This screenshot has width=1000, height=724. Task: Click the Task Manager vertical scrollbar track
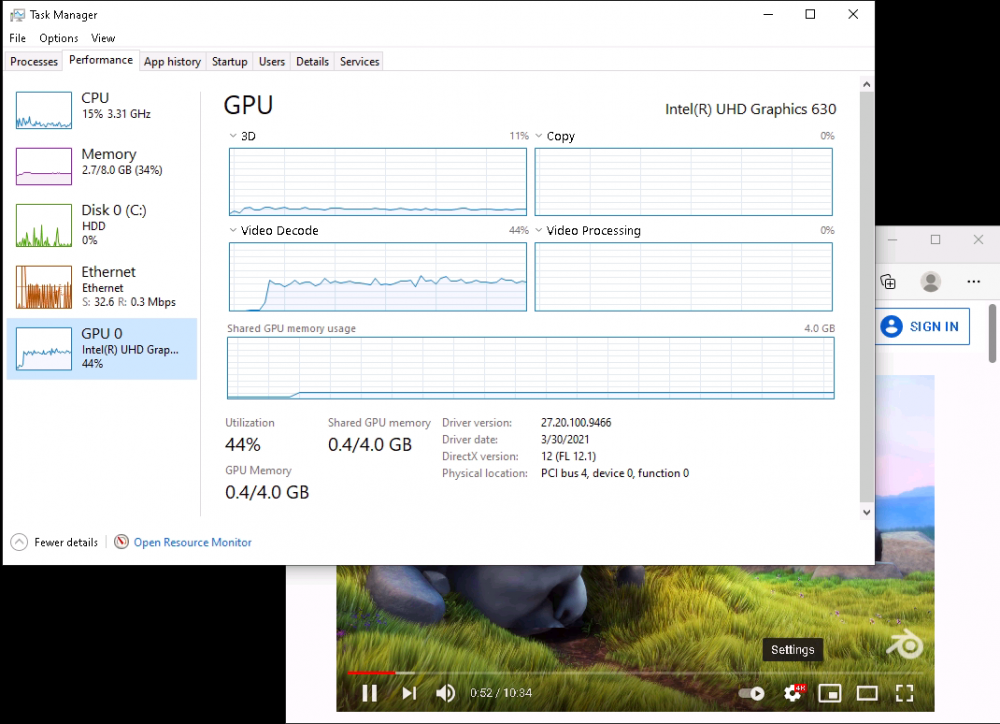pyautogui.click(x=866, y=297)
